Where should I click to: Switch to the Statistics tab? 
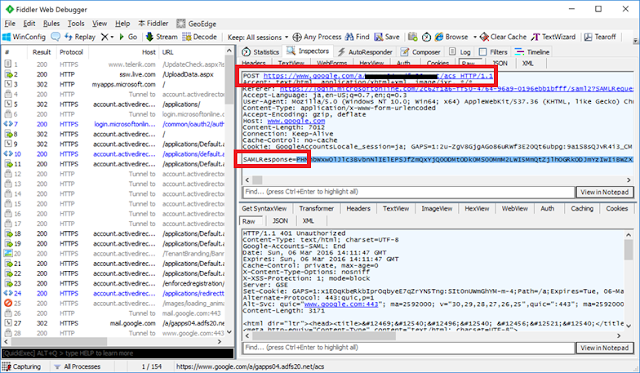click(x=260, y=52)
